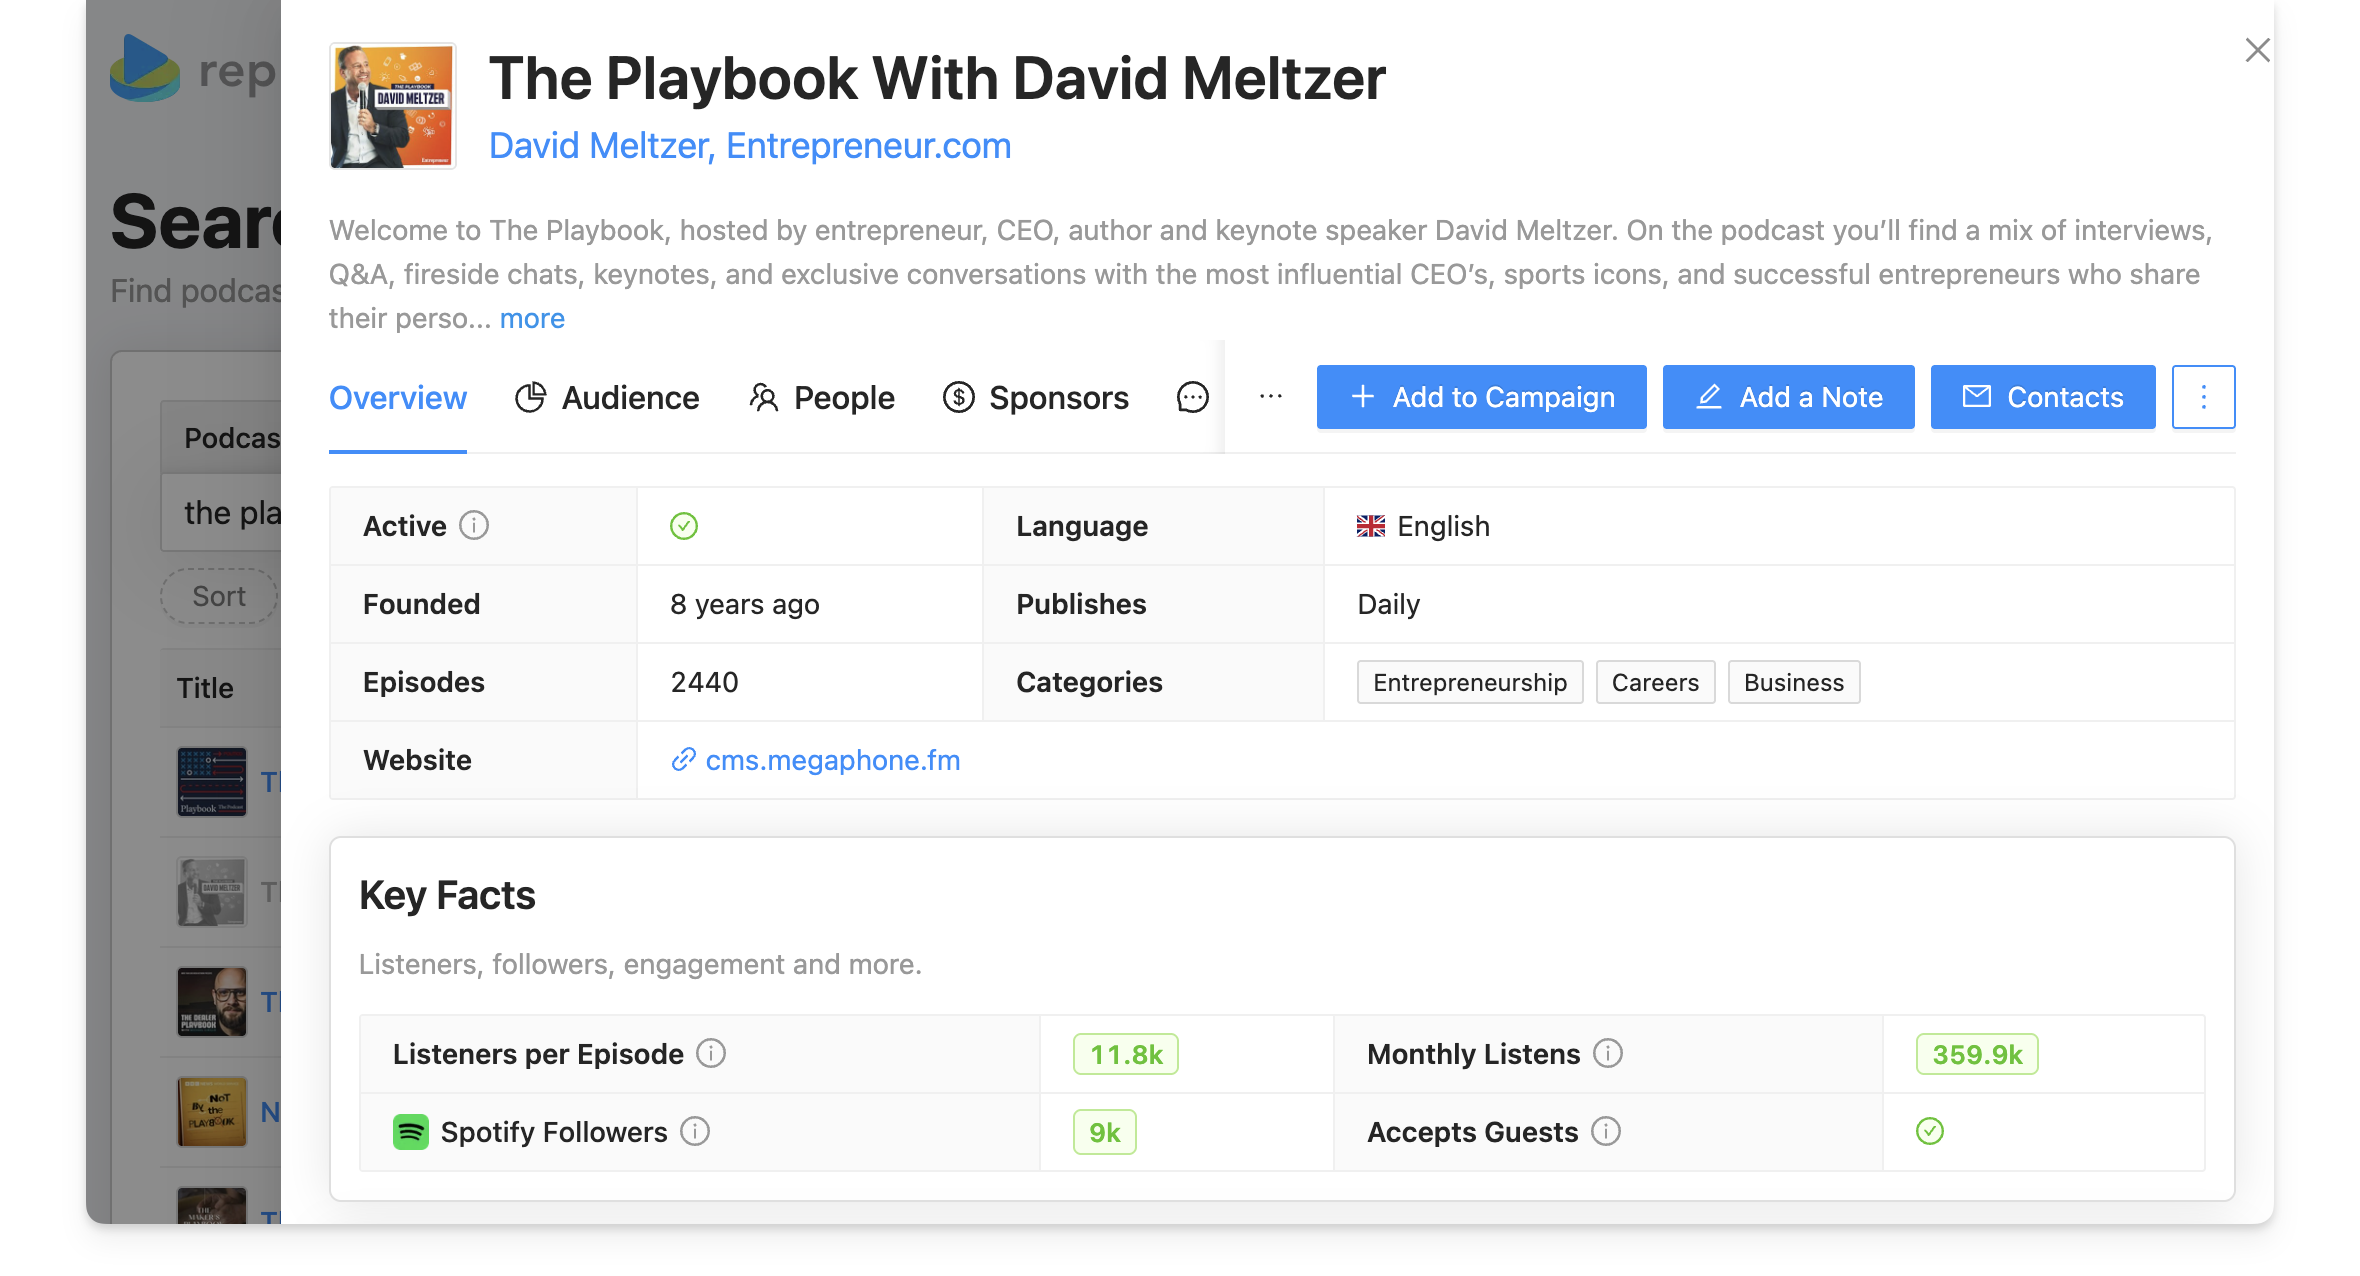Open the David Meltzer, Entrepreneur.com link
2360x1276 pixels.
[x=750, y=145]
